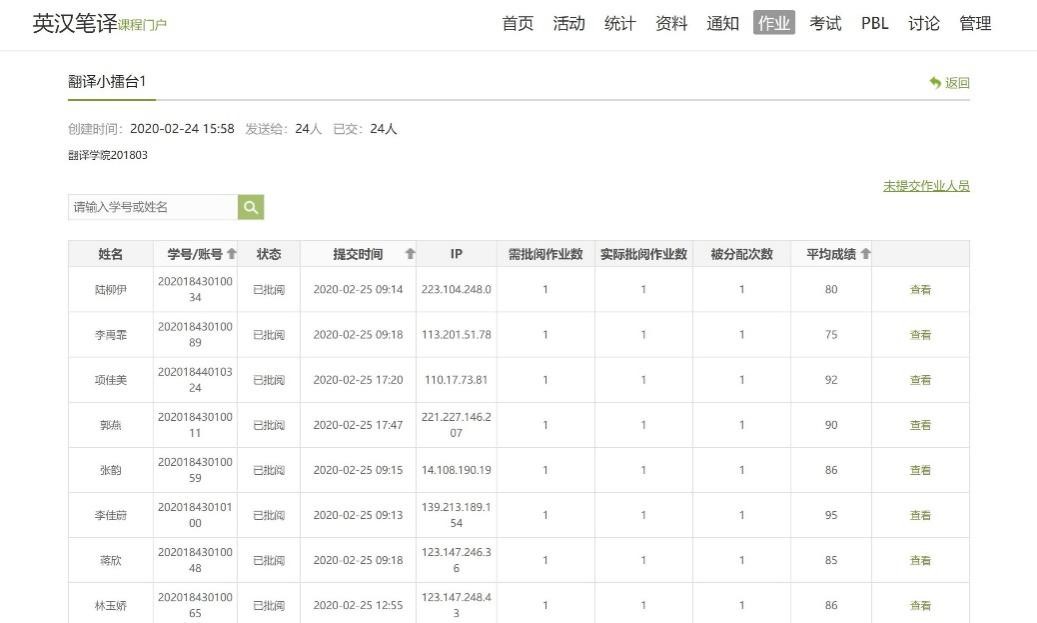Focus the 请输入学号或姓名 search field

pos(153,207)
